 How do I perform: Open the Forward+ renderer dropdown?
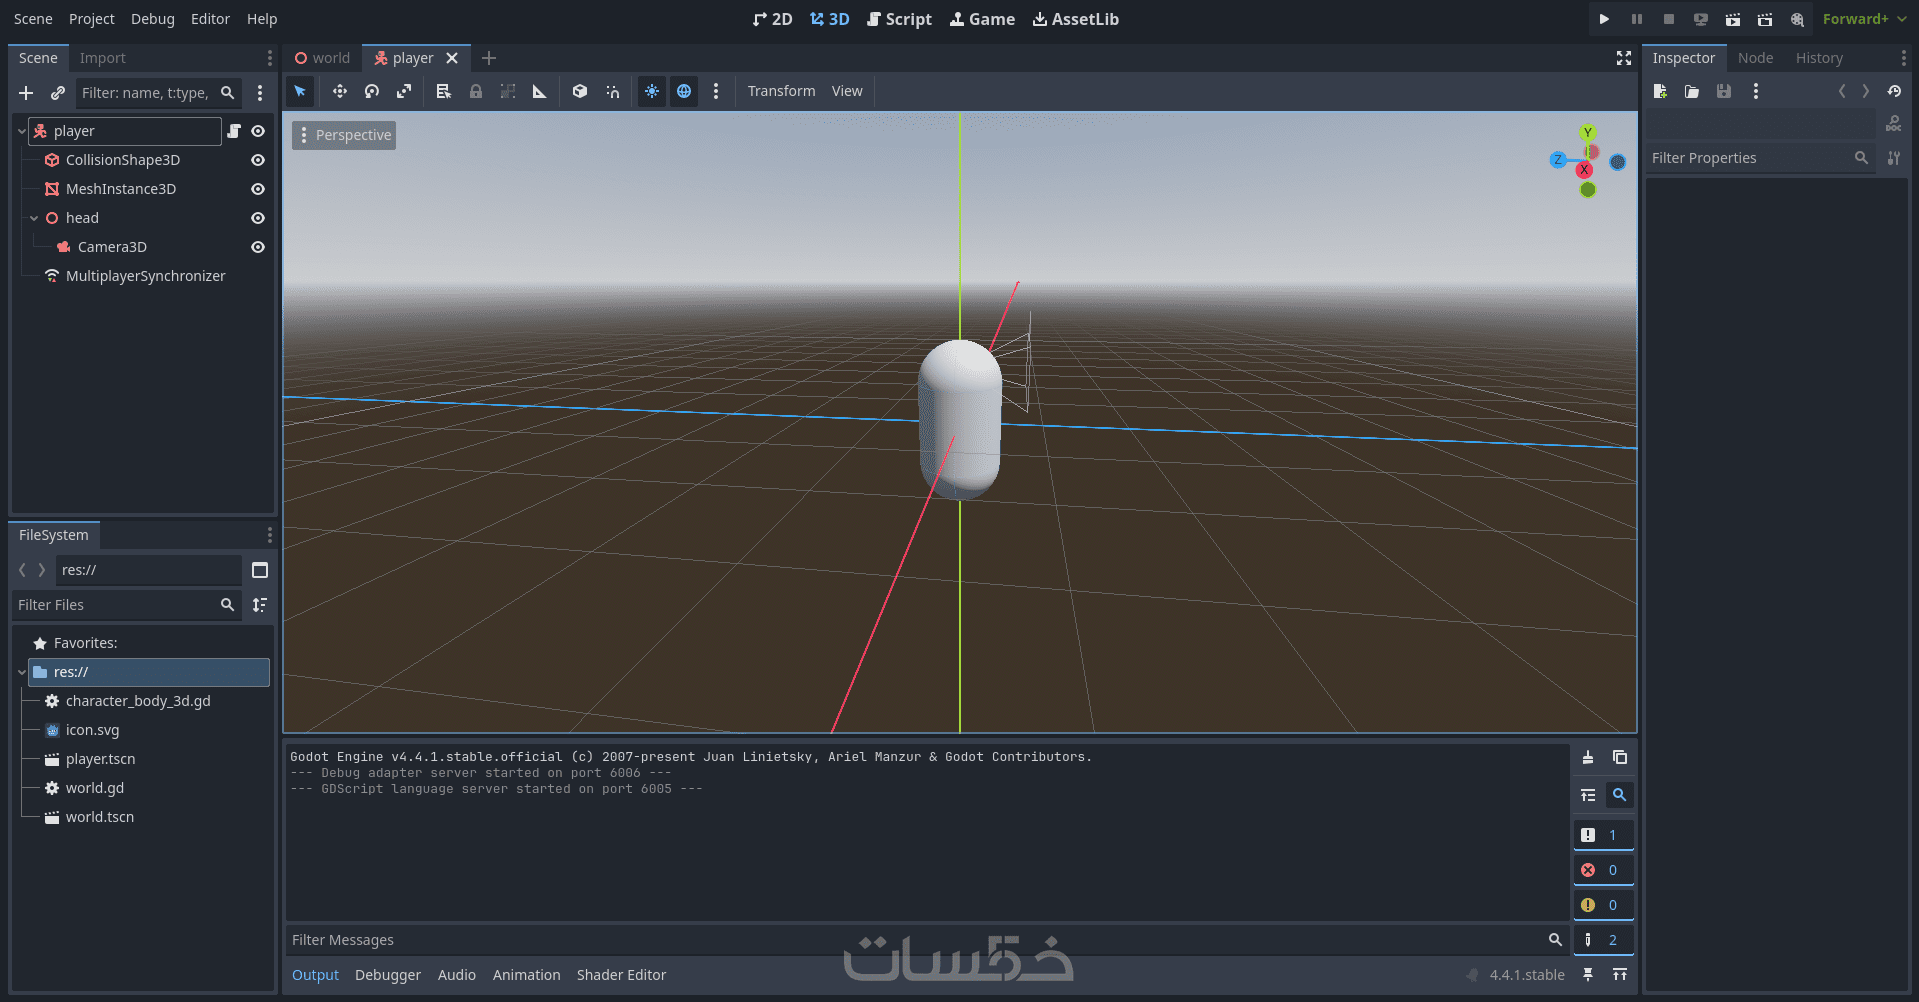point(1864,19)
